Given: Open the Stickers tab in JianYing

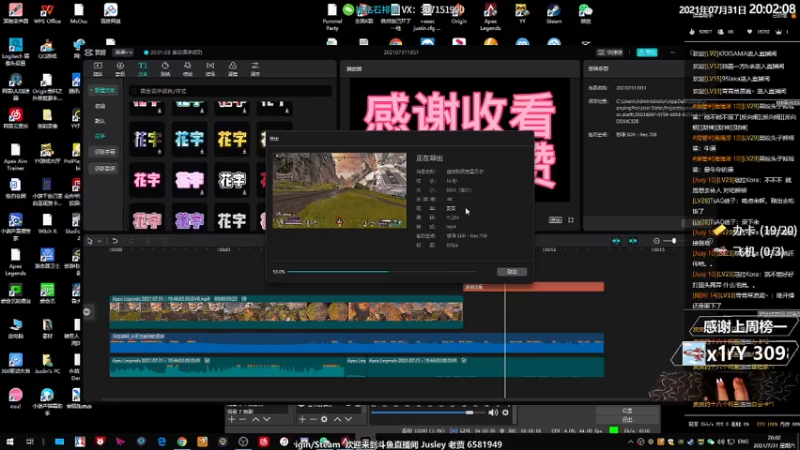Looking at the screenshot, I should pyautogui.click(x=165, y=68).
